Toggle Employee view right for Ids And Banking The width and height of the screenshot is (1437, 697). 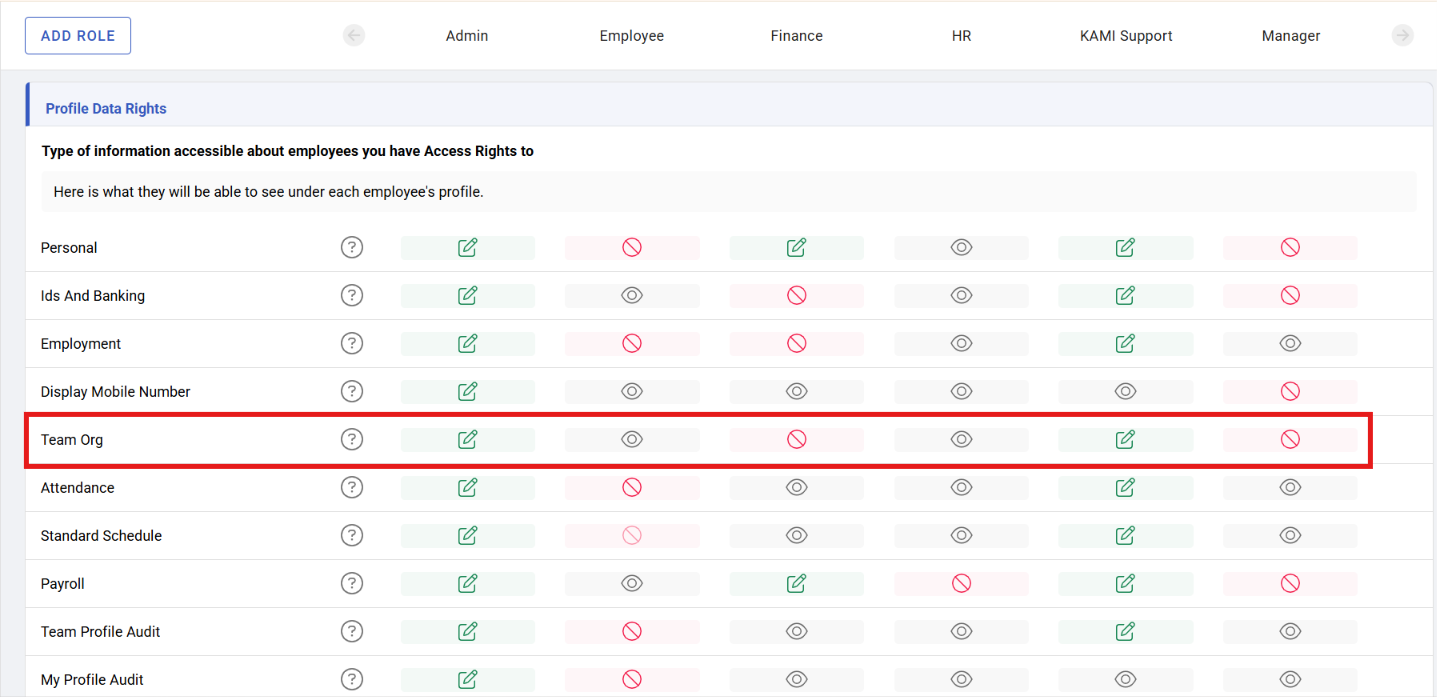pos(632,295)
